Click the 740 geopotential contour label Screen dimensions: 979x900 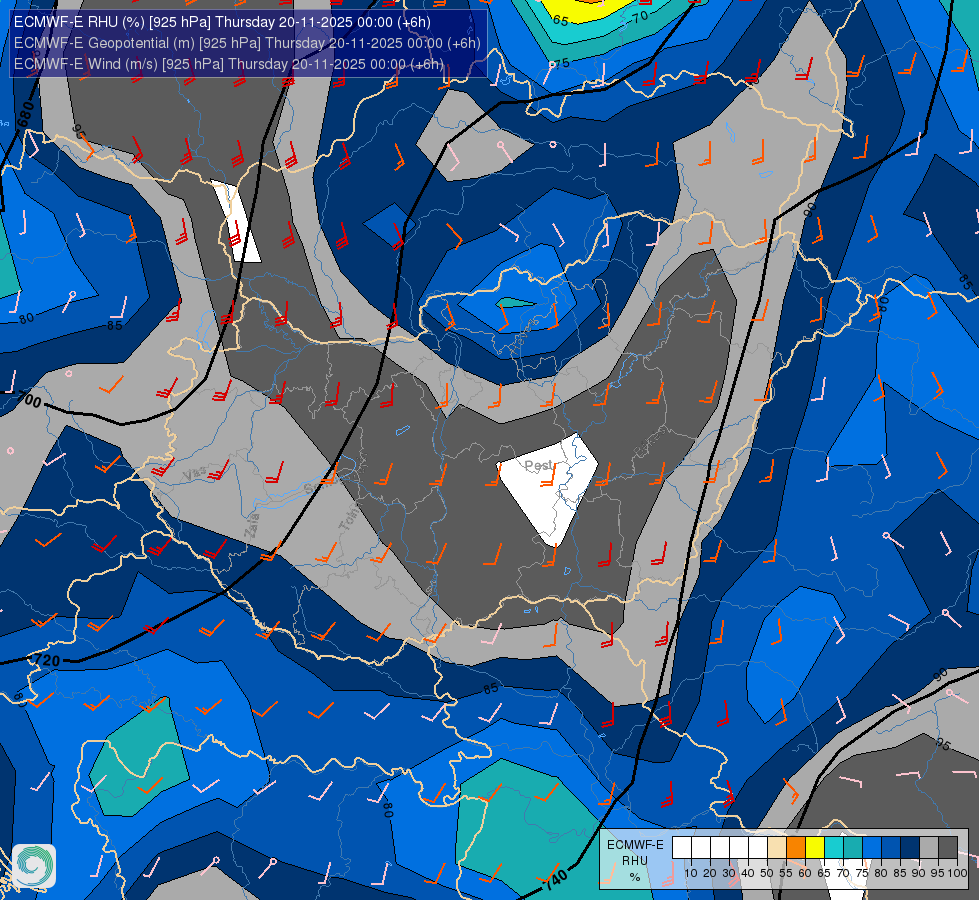554,880
